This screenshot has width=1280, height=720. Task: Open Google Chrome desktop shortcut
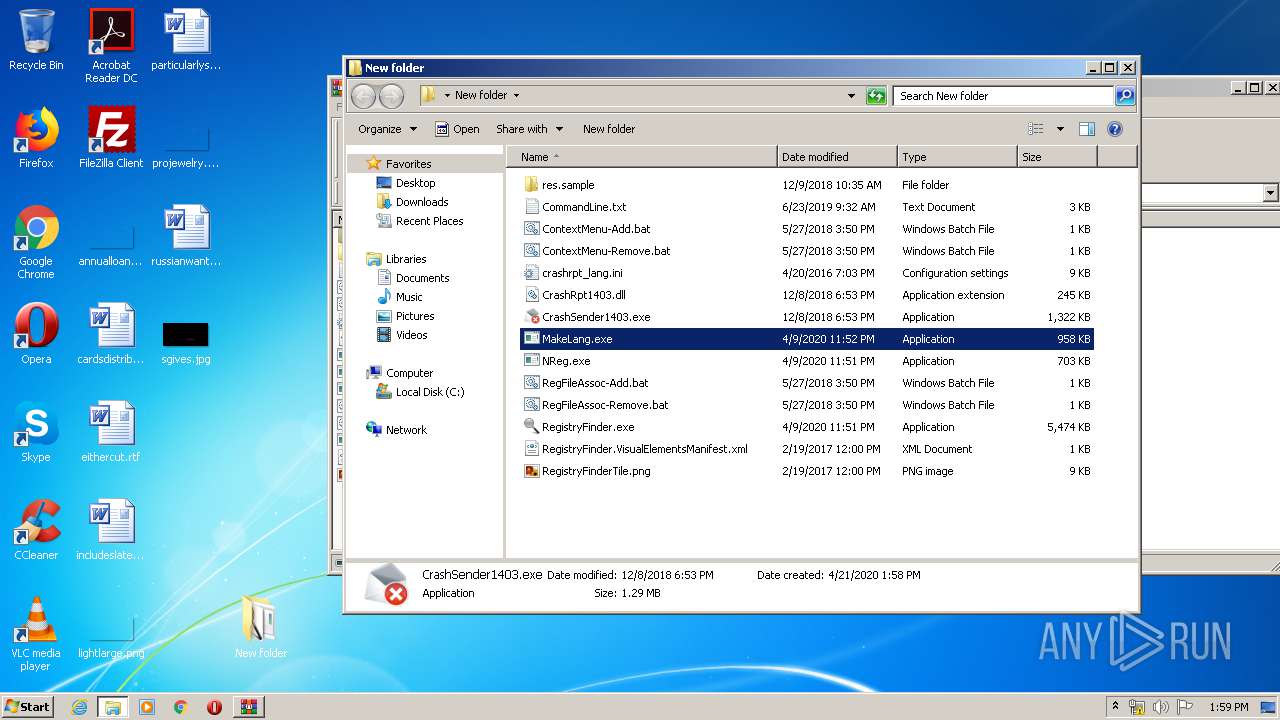(36, 242)
